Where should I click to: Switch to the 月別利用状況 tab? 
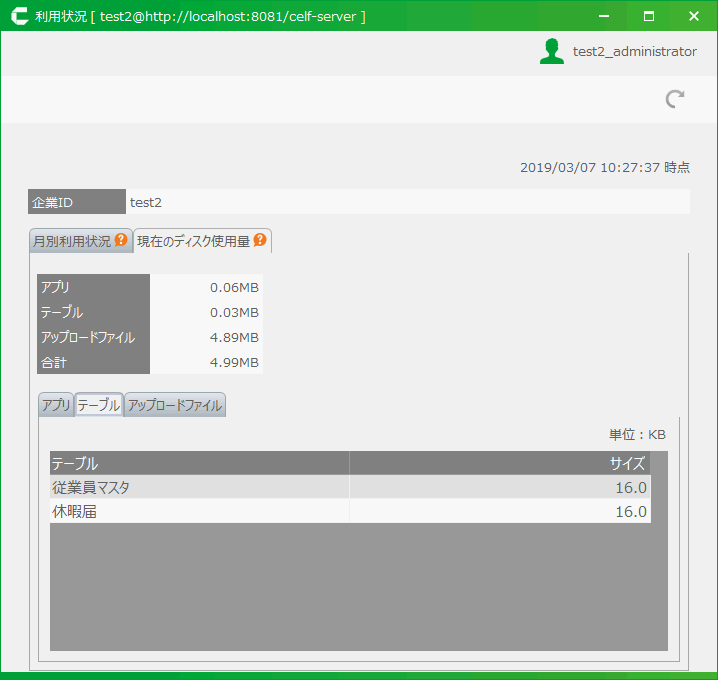point(72,241)
